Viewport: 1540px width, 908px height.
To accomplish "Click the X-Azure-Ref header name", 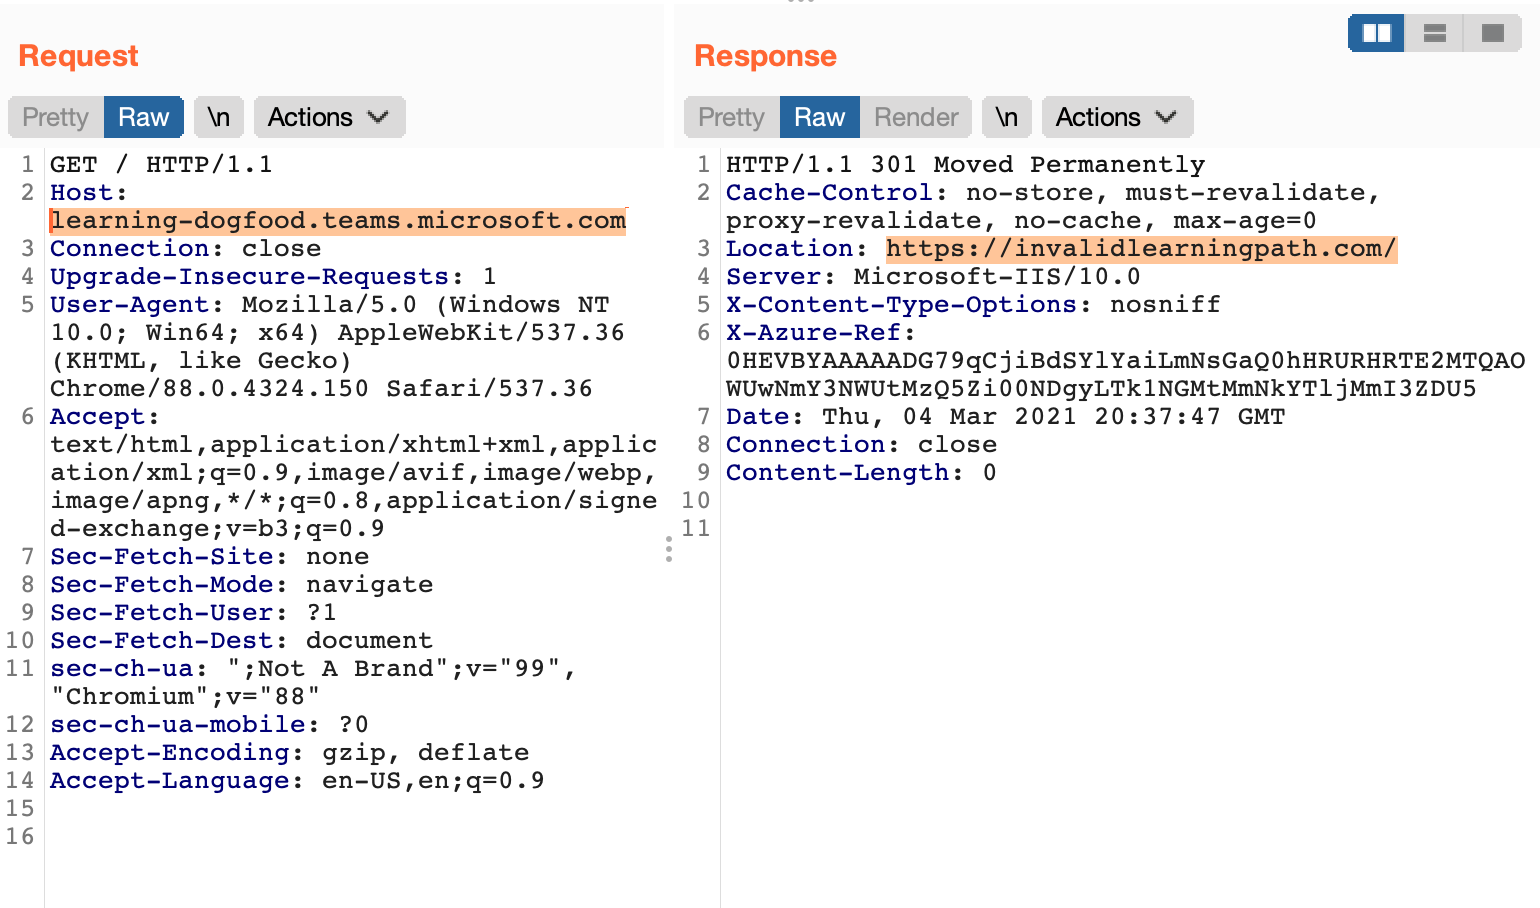I will (x=813, y=332).
